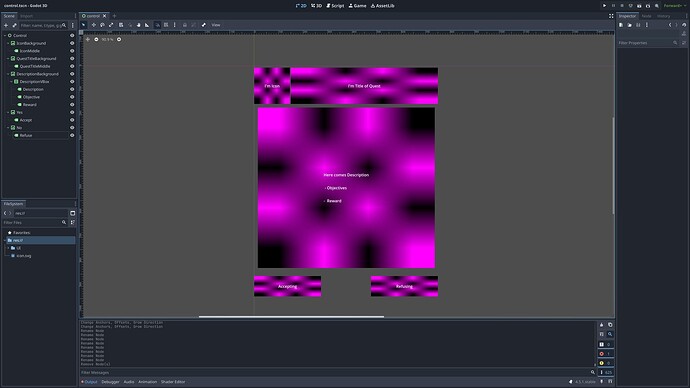The image size is (690, 388).
Task: Add a new child node in Scene dock
Action: (x=6, y=26)
